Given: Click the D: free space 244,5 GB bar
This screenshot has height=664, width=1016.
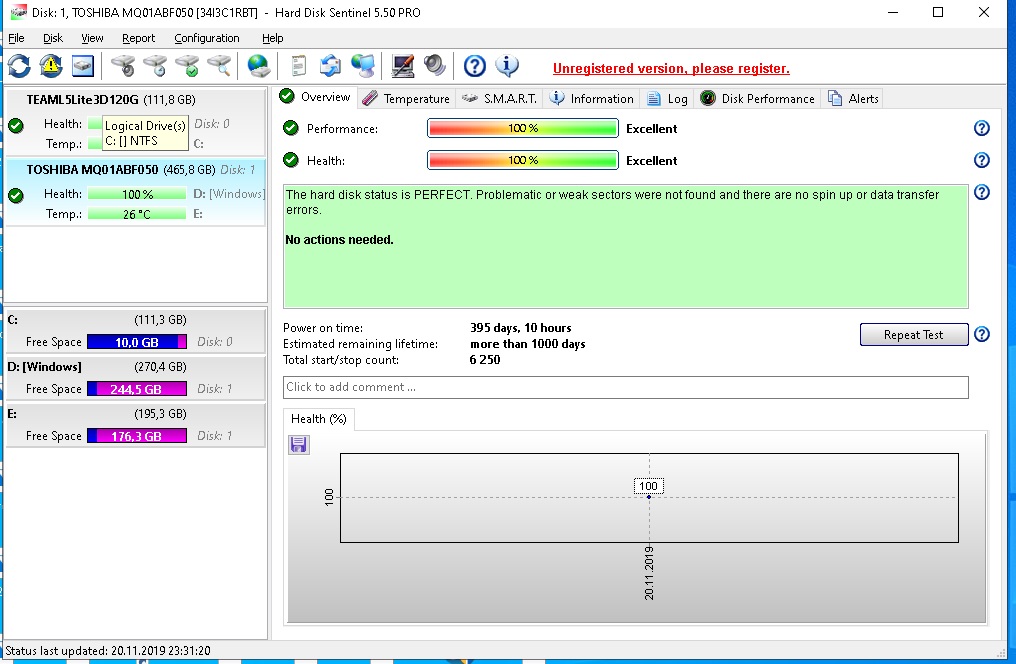Looking at the screenshot, I should point(137,389).
